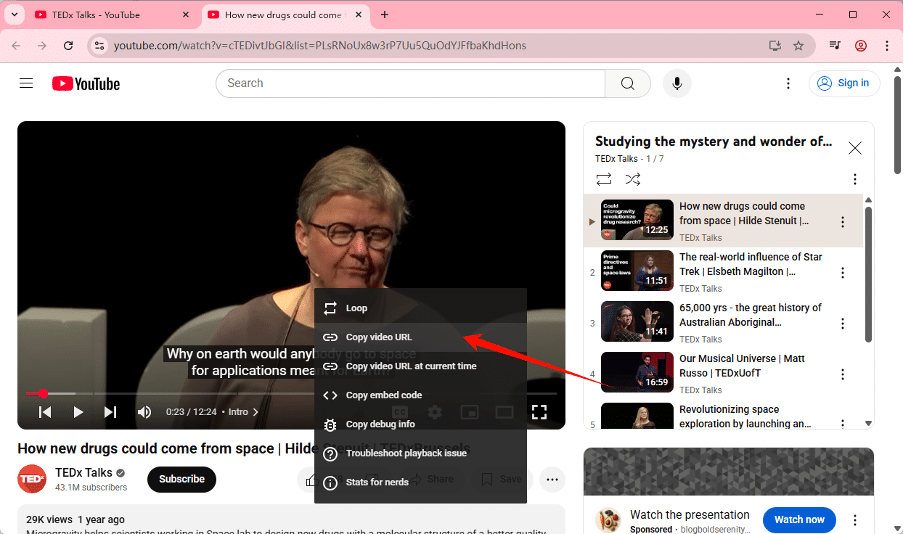Seek using the red progress bar handle

click(x=43, y=393)
